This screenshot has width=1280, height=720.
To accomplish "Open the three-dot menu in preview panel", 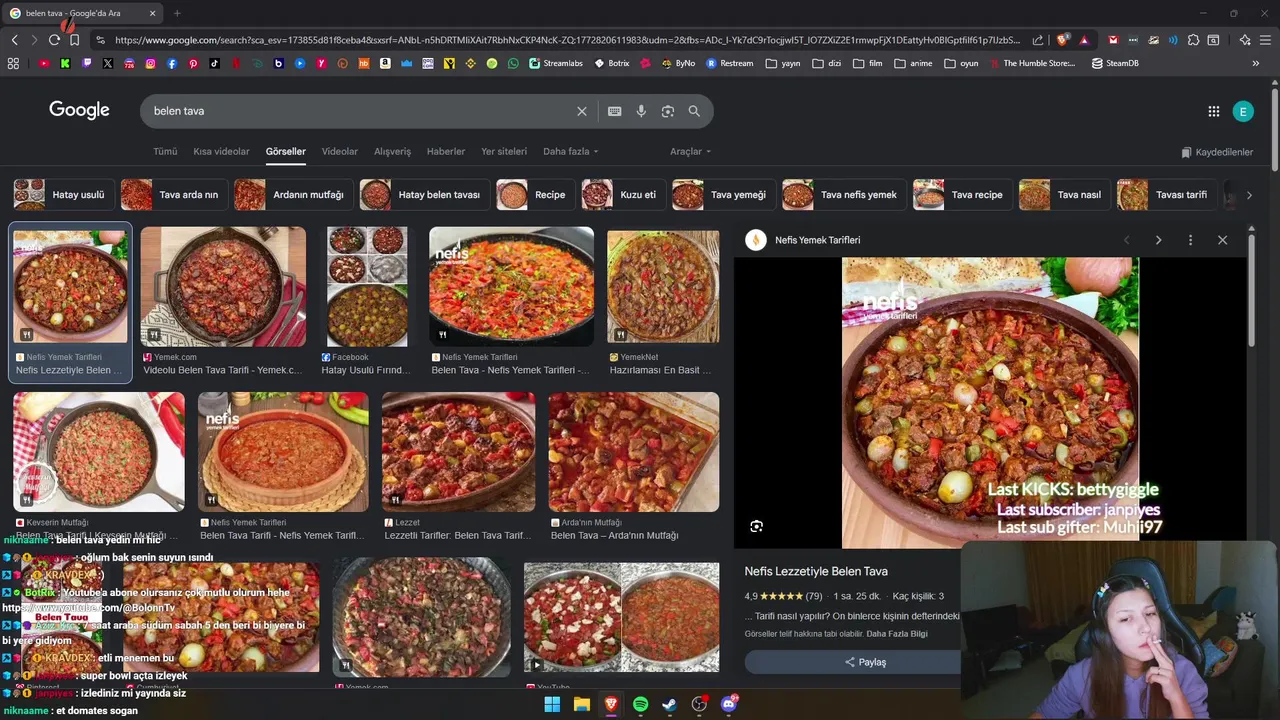I will click(x=1190, y=240).
